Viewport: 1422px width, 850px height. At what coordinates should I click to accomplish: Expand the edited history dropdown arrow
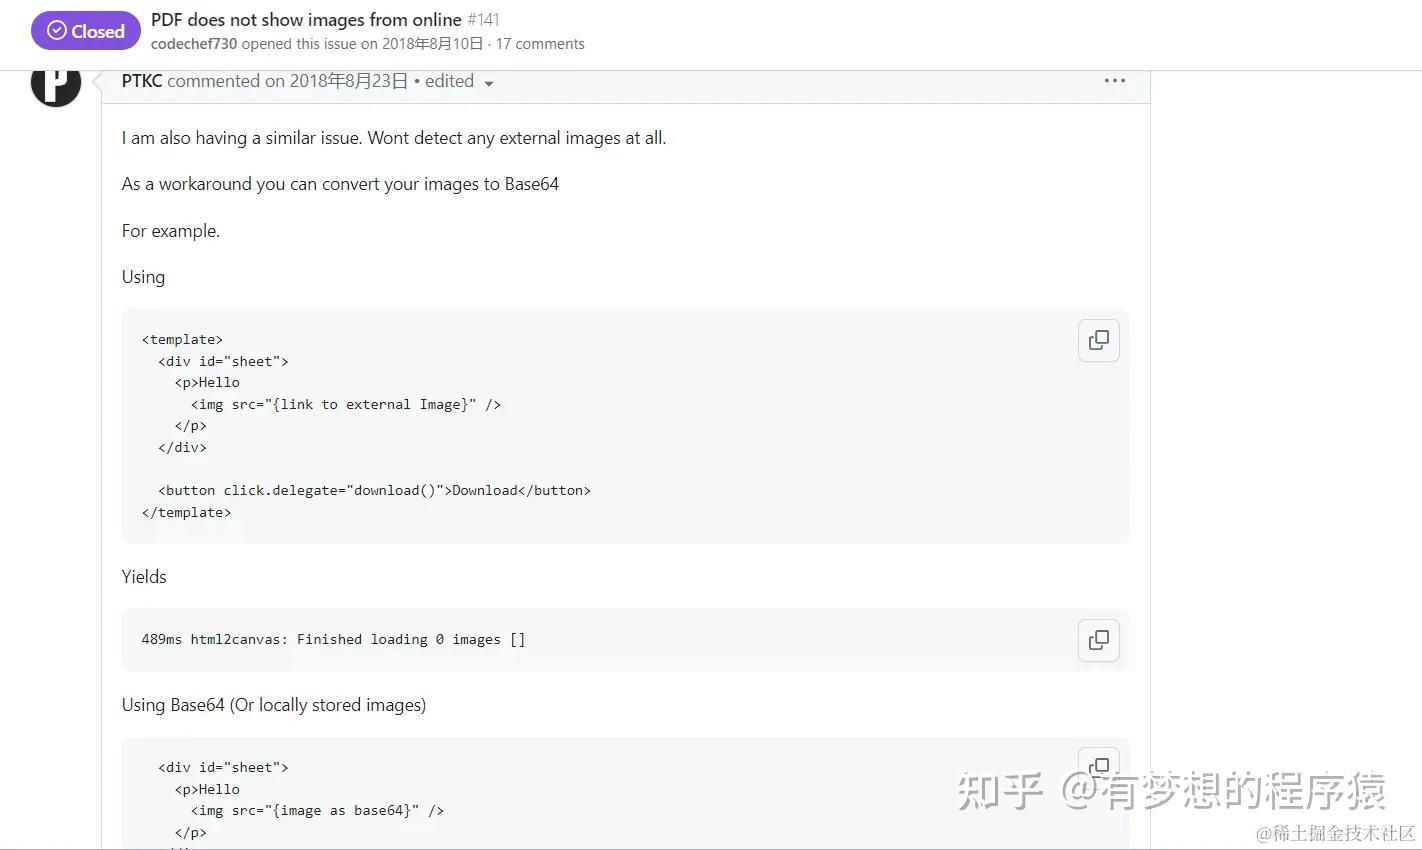pos(489,84)
